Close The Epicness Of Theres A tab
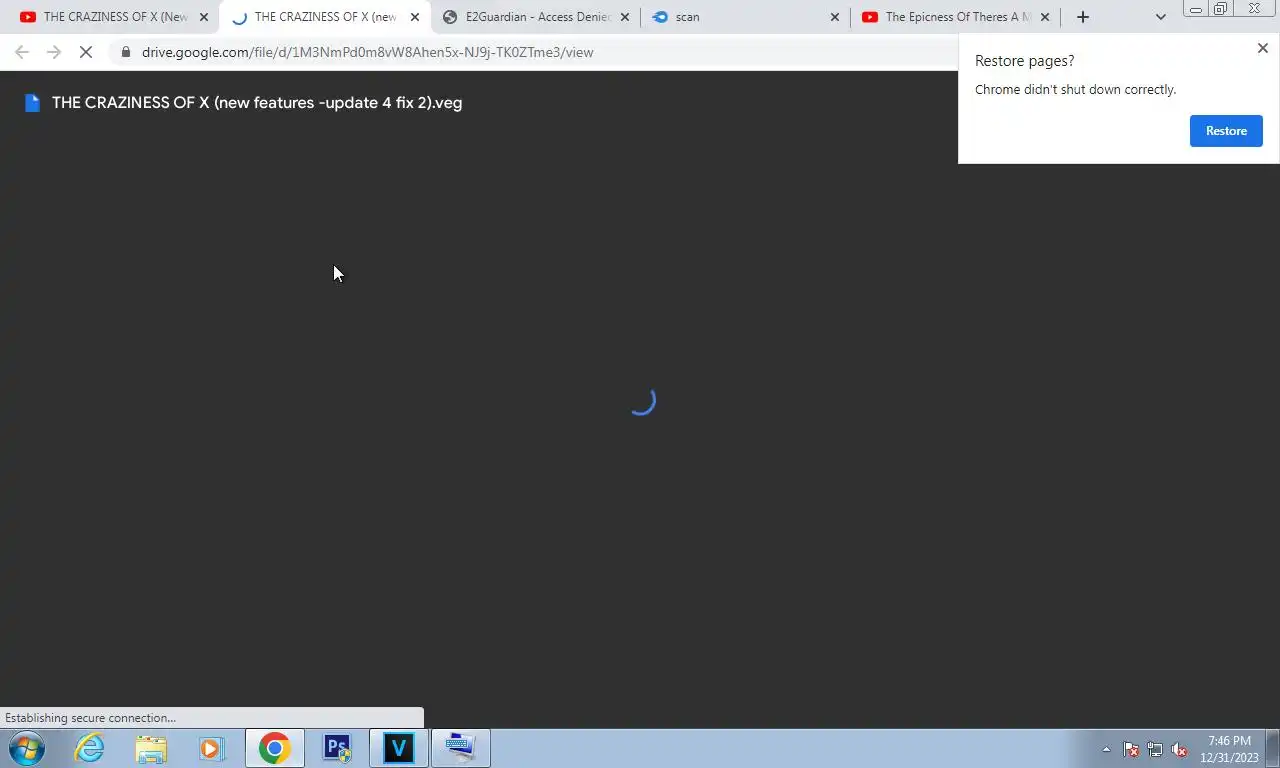Image resolution: width=1280 pixels, height=768 pixels. [1046, 17]
